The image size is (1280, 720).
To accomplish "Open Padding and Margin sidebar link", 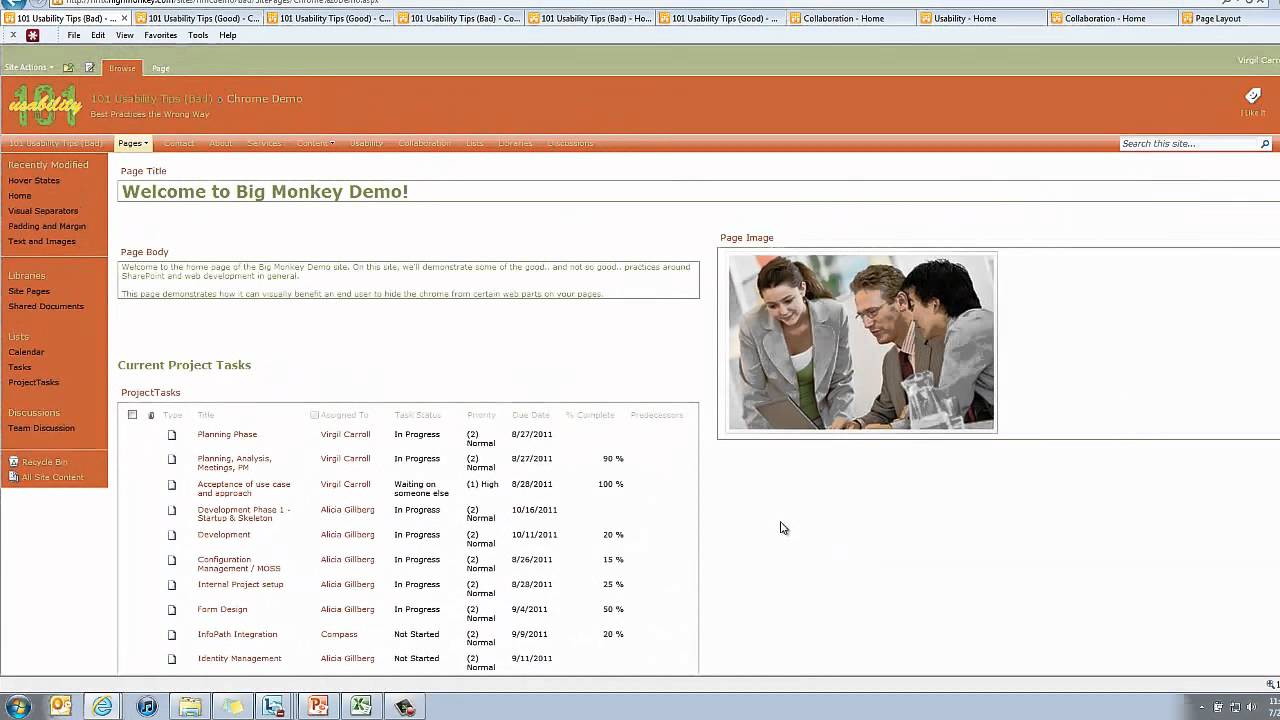I will click(47, 226).
